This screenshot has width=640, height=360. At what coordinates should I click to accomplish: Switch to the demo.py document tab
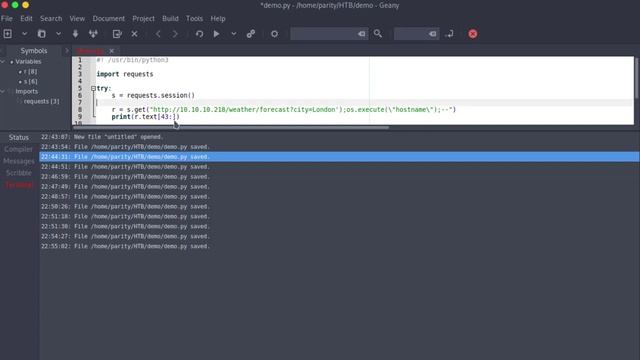coord(90,51)
